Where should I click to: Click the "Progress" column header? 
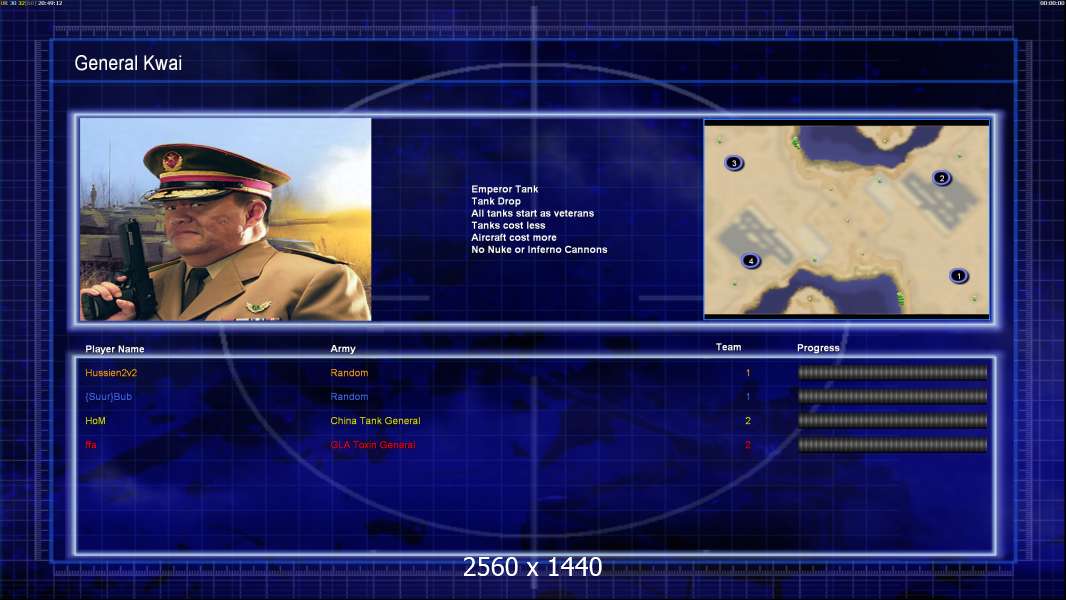(x=818, y=348)
